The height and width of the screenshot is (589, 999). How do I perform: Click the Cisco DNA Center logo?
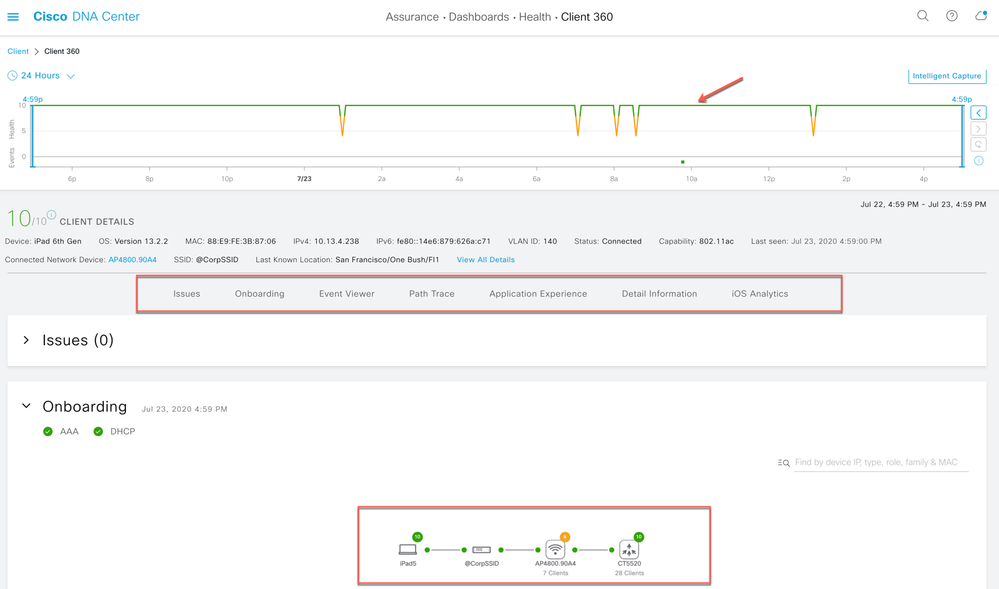86,17
